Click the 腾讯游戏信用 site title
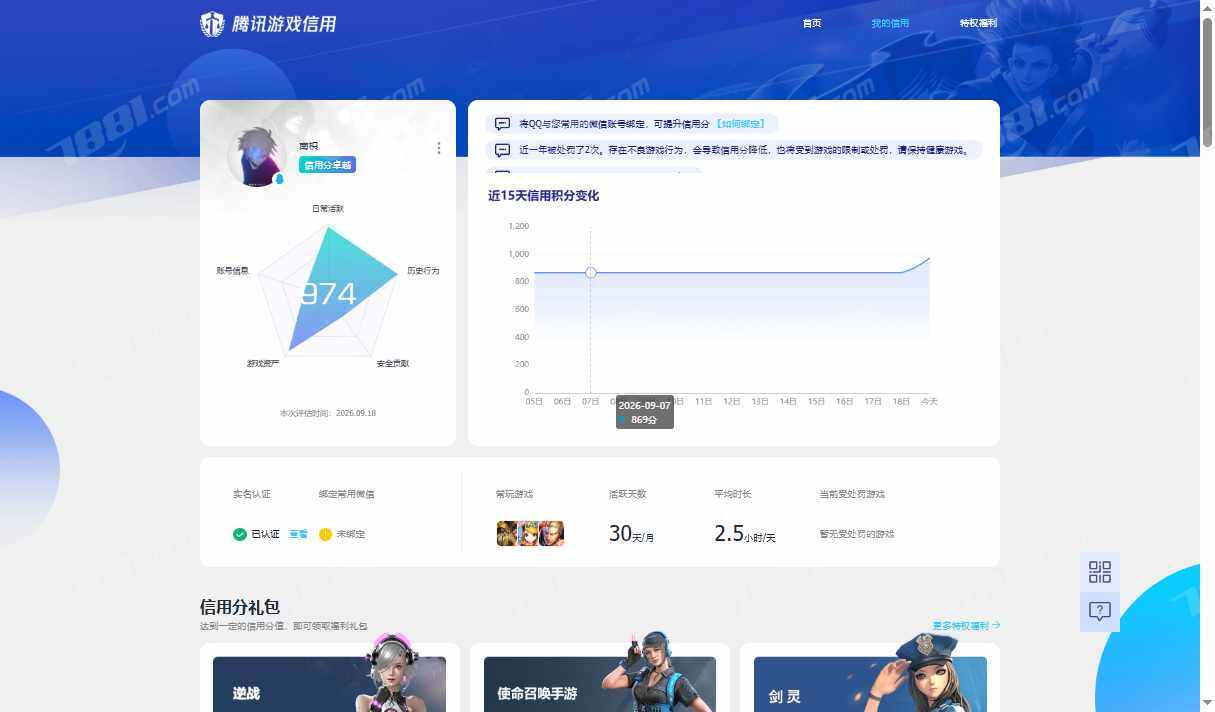The height and width of the screenshot is (712, 1215). 284,24
